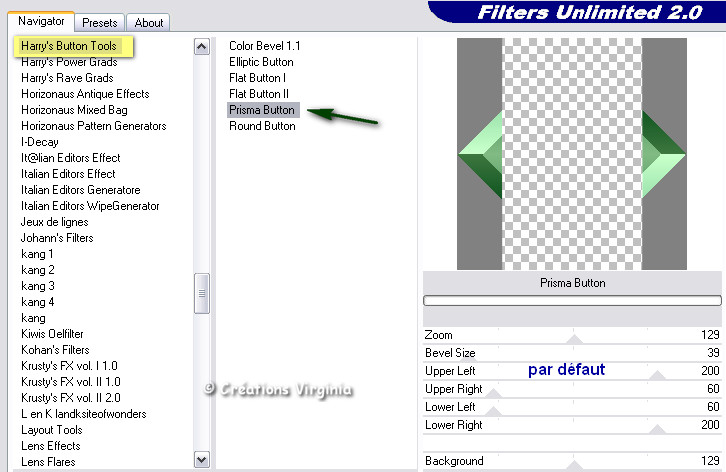Screen dimensions: 726x472
Task: Click scroll down arrow in filter list
Action: [201, 460]
